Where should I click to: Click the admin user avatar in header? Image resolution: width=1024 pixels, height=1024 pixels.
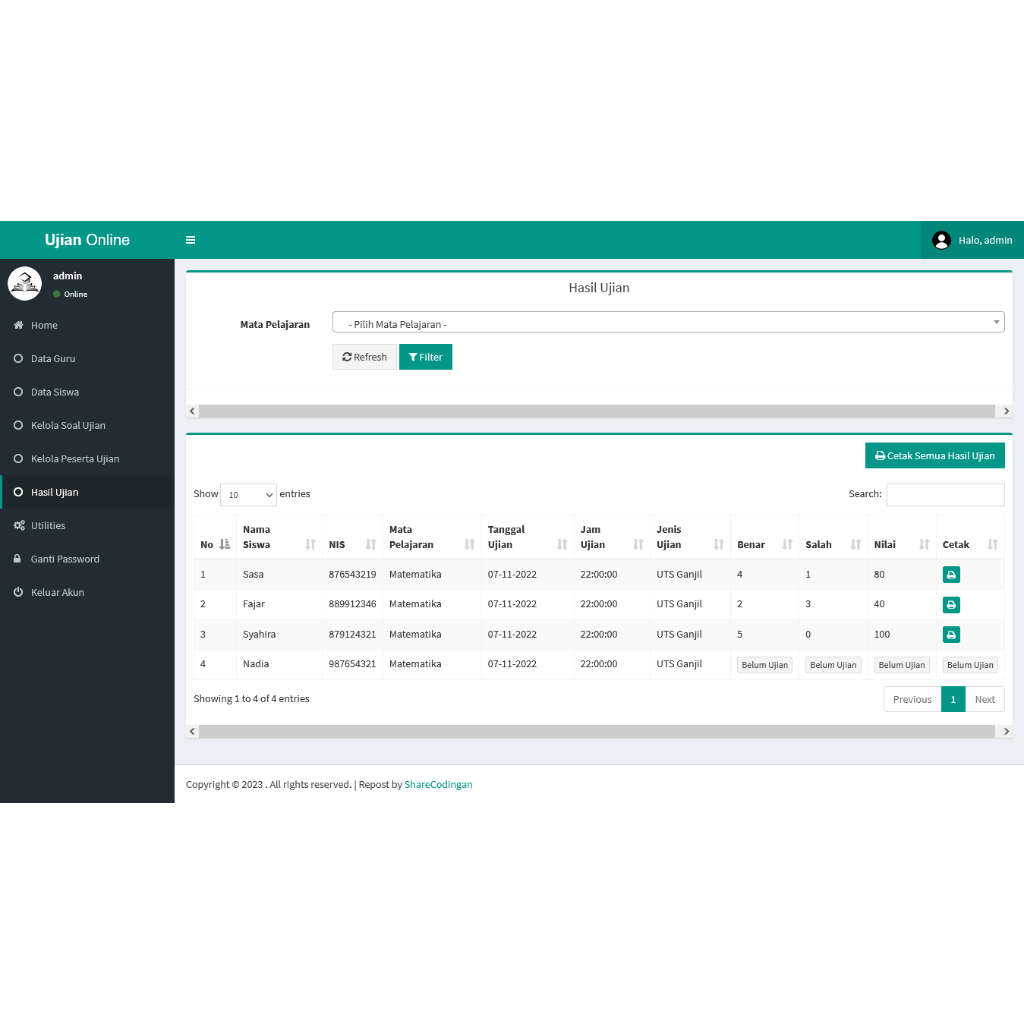(x=941, y=240)
